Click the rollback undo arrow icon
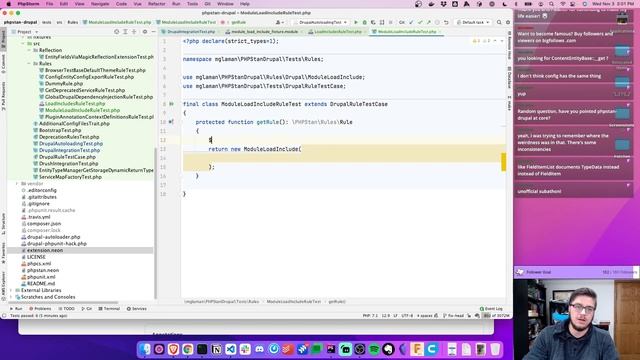640x360 pixels. point(446,22)
